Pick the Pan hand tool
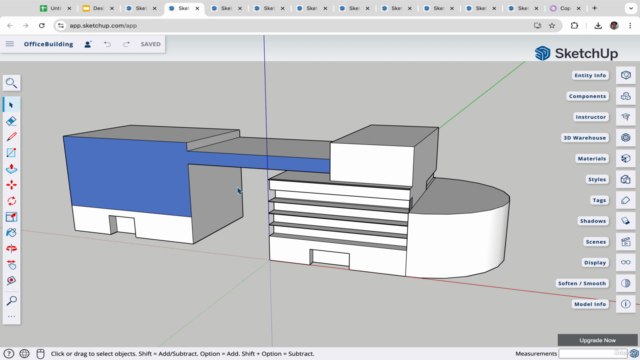 (x=11, y=265)
